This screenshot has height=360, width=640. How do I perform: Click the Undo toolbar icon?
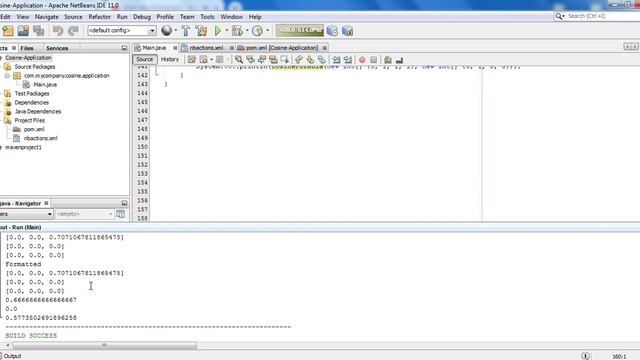pos(58,31)
